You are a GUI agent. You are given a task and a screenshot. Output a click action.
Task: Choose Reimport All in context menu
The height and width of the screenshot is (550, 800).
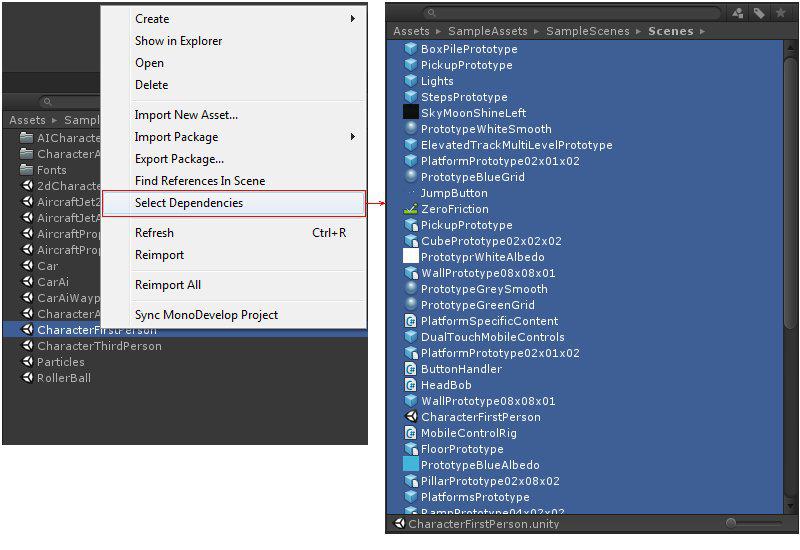pyautogui.click(x=168, y=285)
